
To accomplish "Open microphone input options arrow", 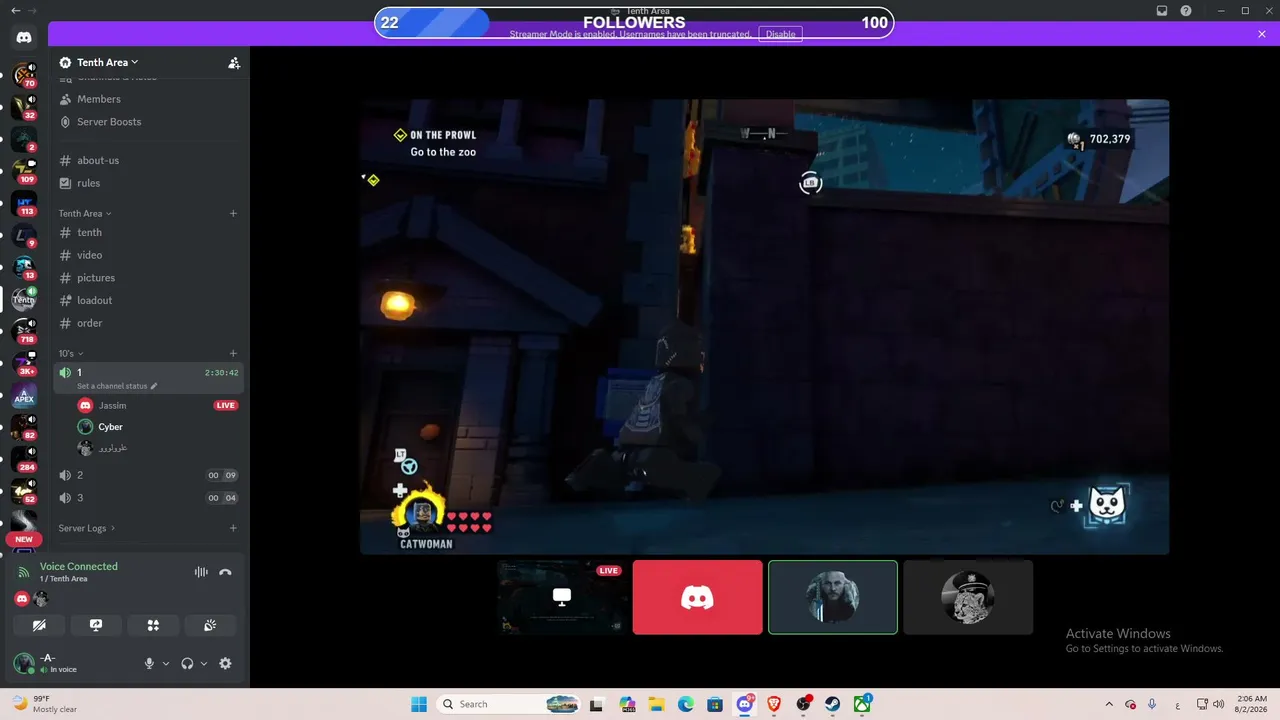I will [x=166, y=663].
